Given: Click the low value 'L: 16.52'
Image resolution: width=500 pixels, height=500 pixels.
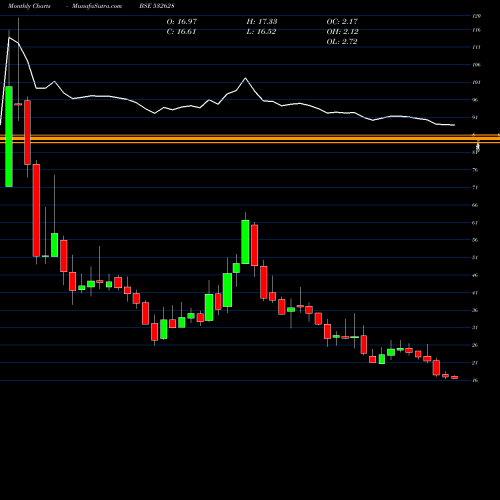Looking at the screenshot, I should [x=261, y=32].
